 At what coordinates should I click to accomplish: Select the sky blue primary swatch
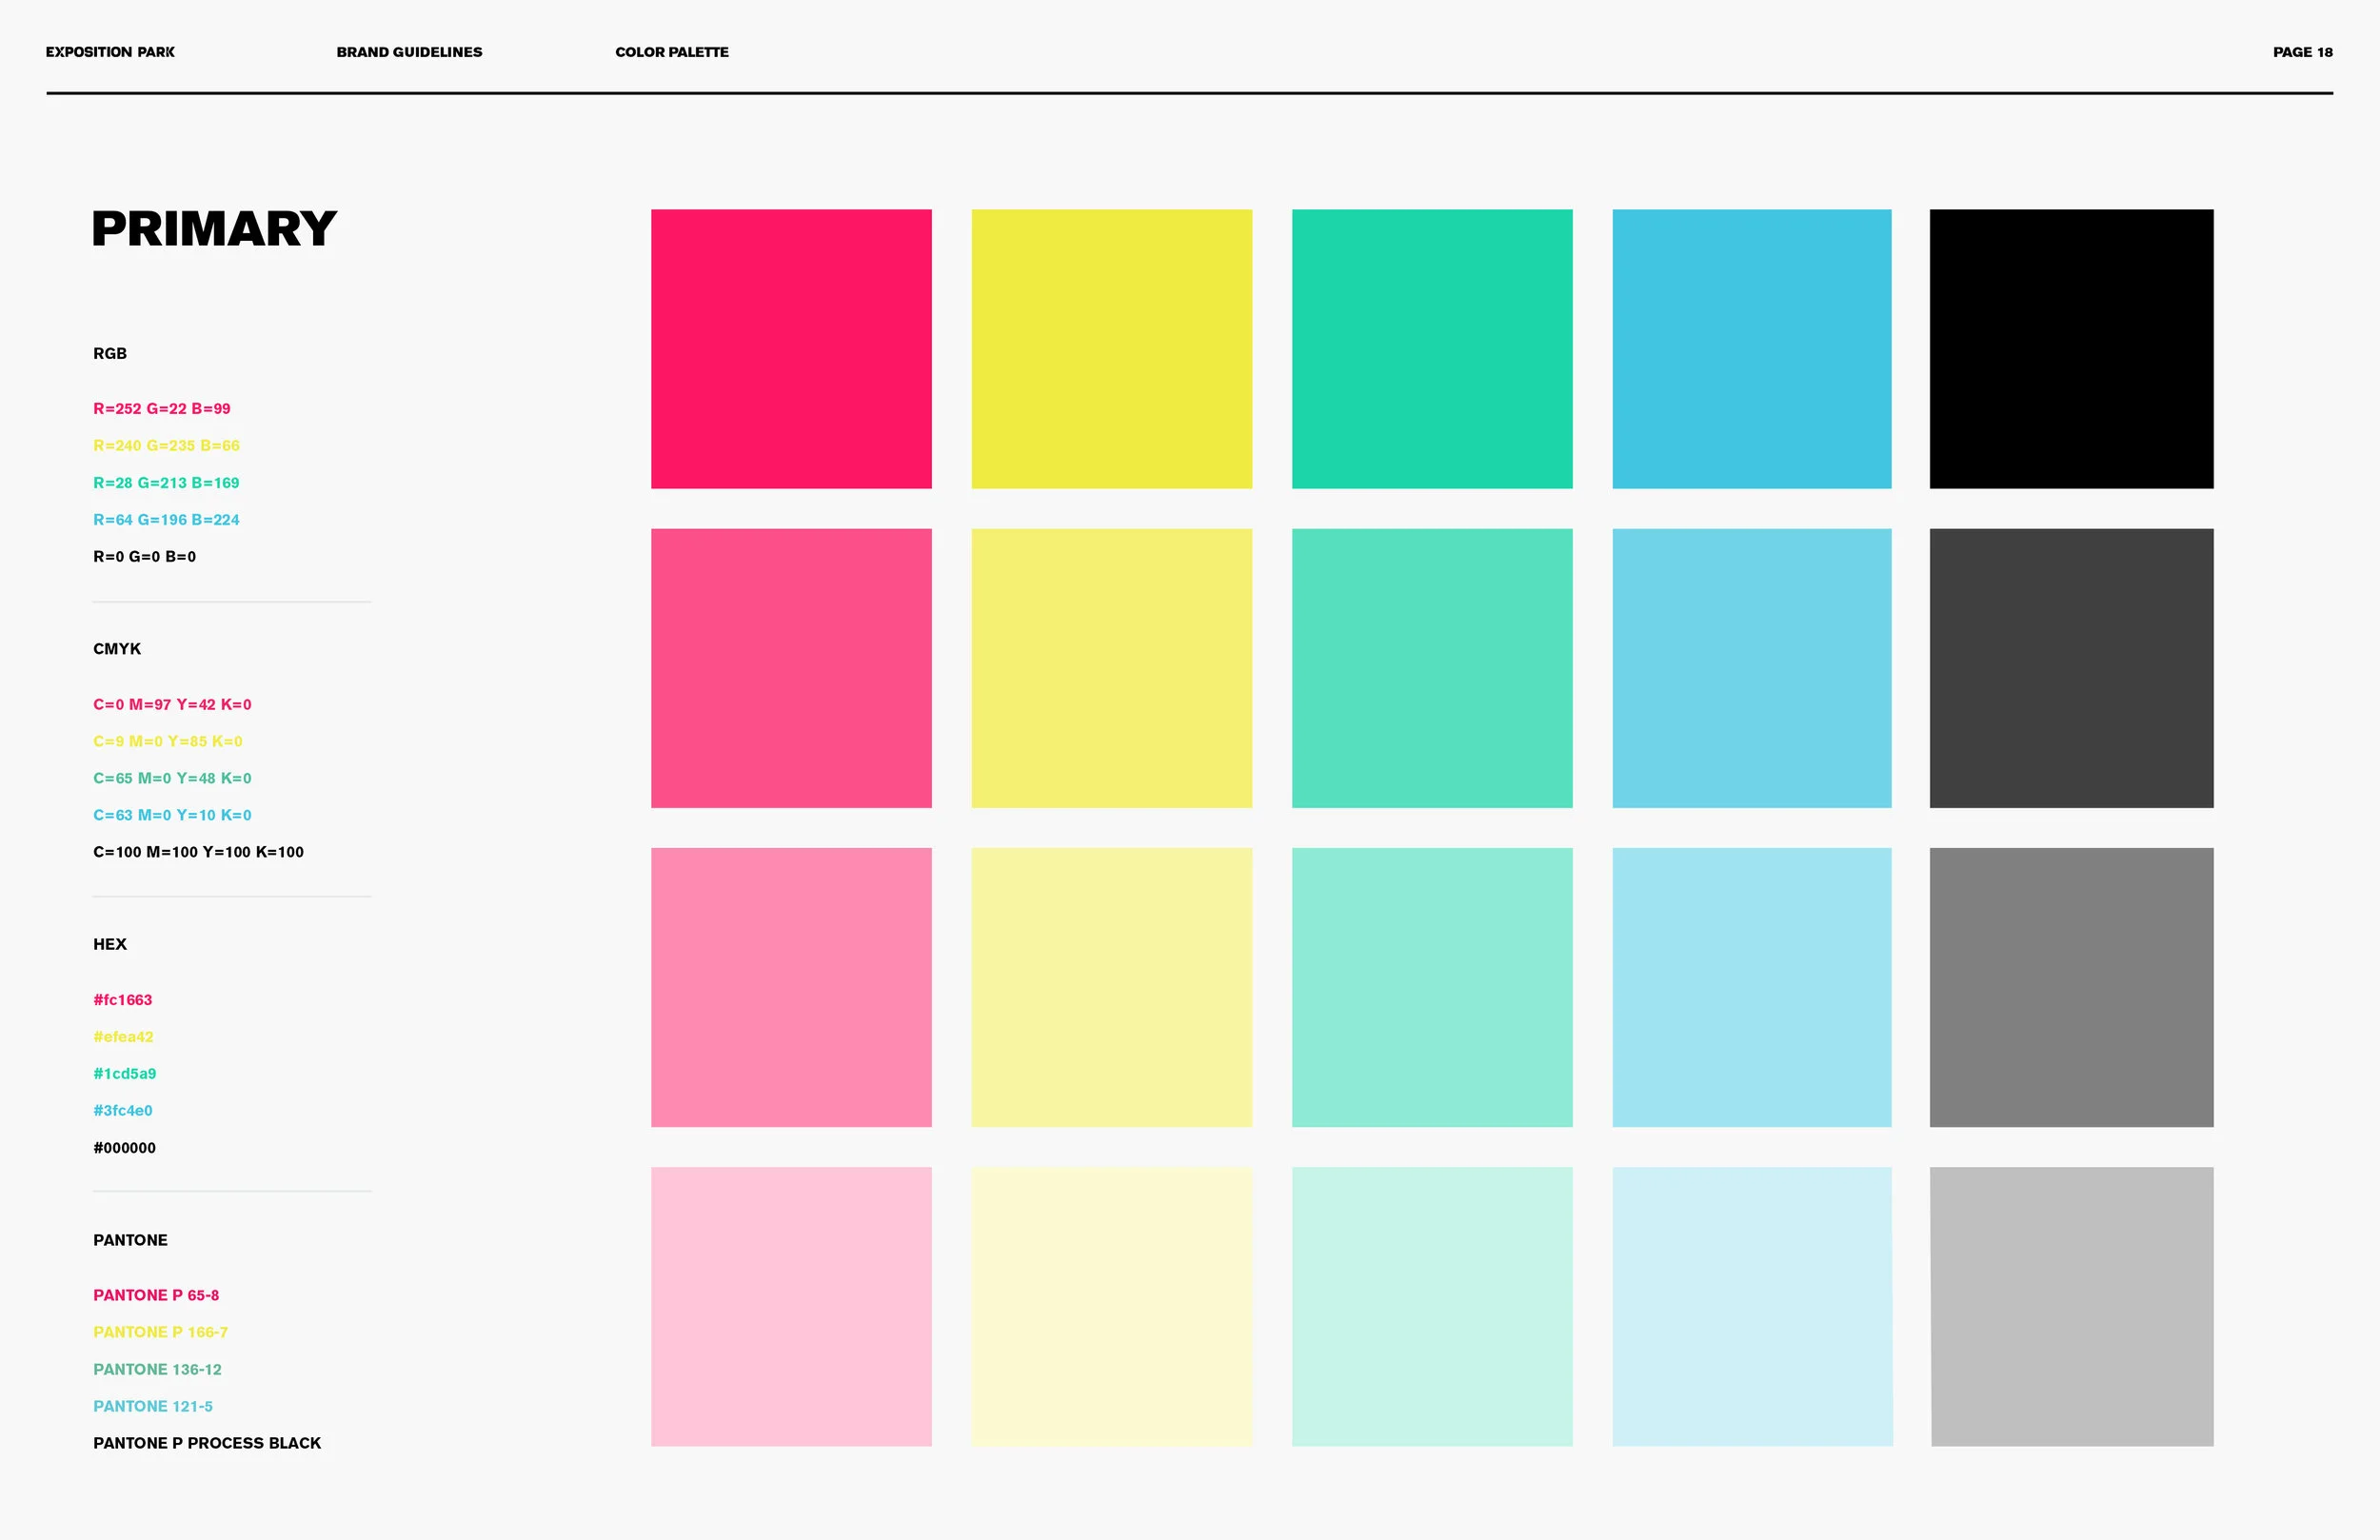click(x=1750, y=348)
